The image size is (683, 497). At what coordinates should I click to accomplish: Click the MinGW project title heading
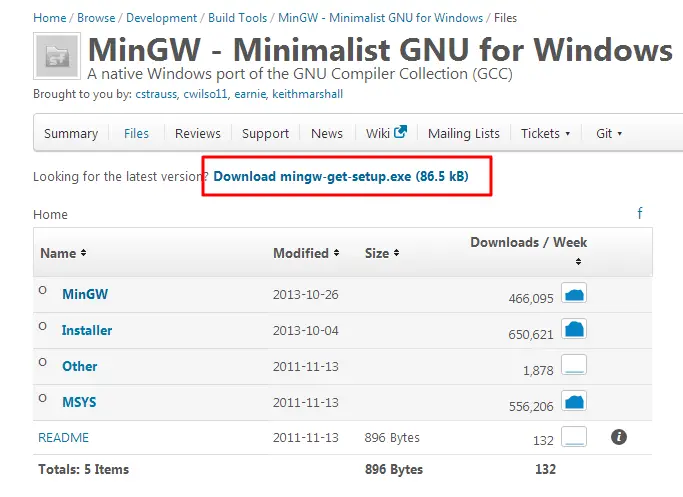coord(380,49)
